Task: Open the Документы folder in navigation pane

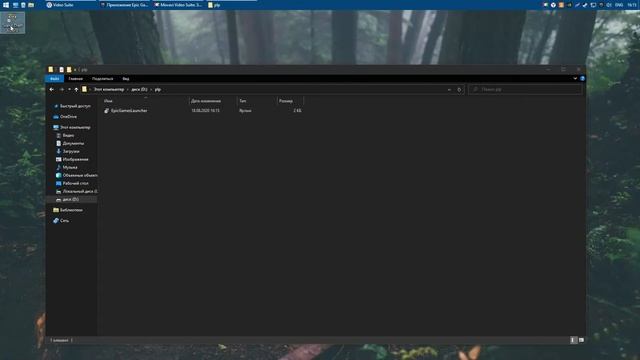Action: click(x=73, y=143)
